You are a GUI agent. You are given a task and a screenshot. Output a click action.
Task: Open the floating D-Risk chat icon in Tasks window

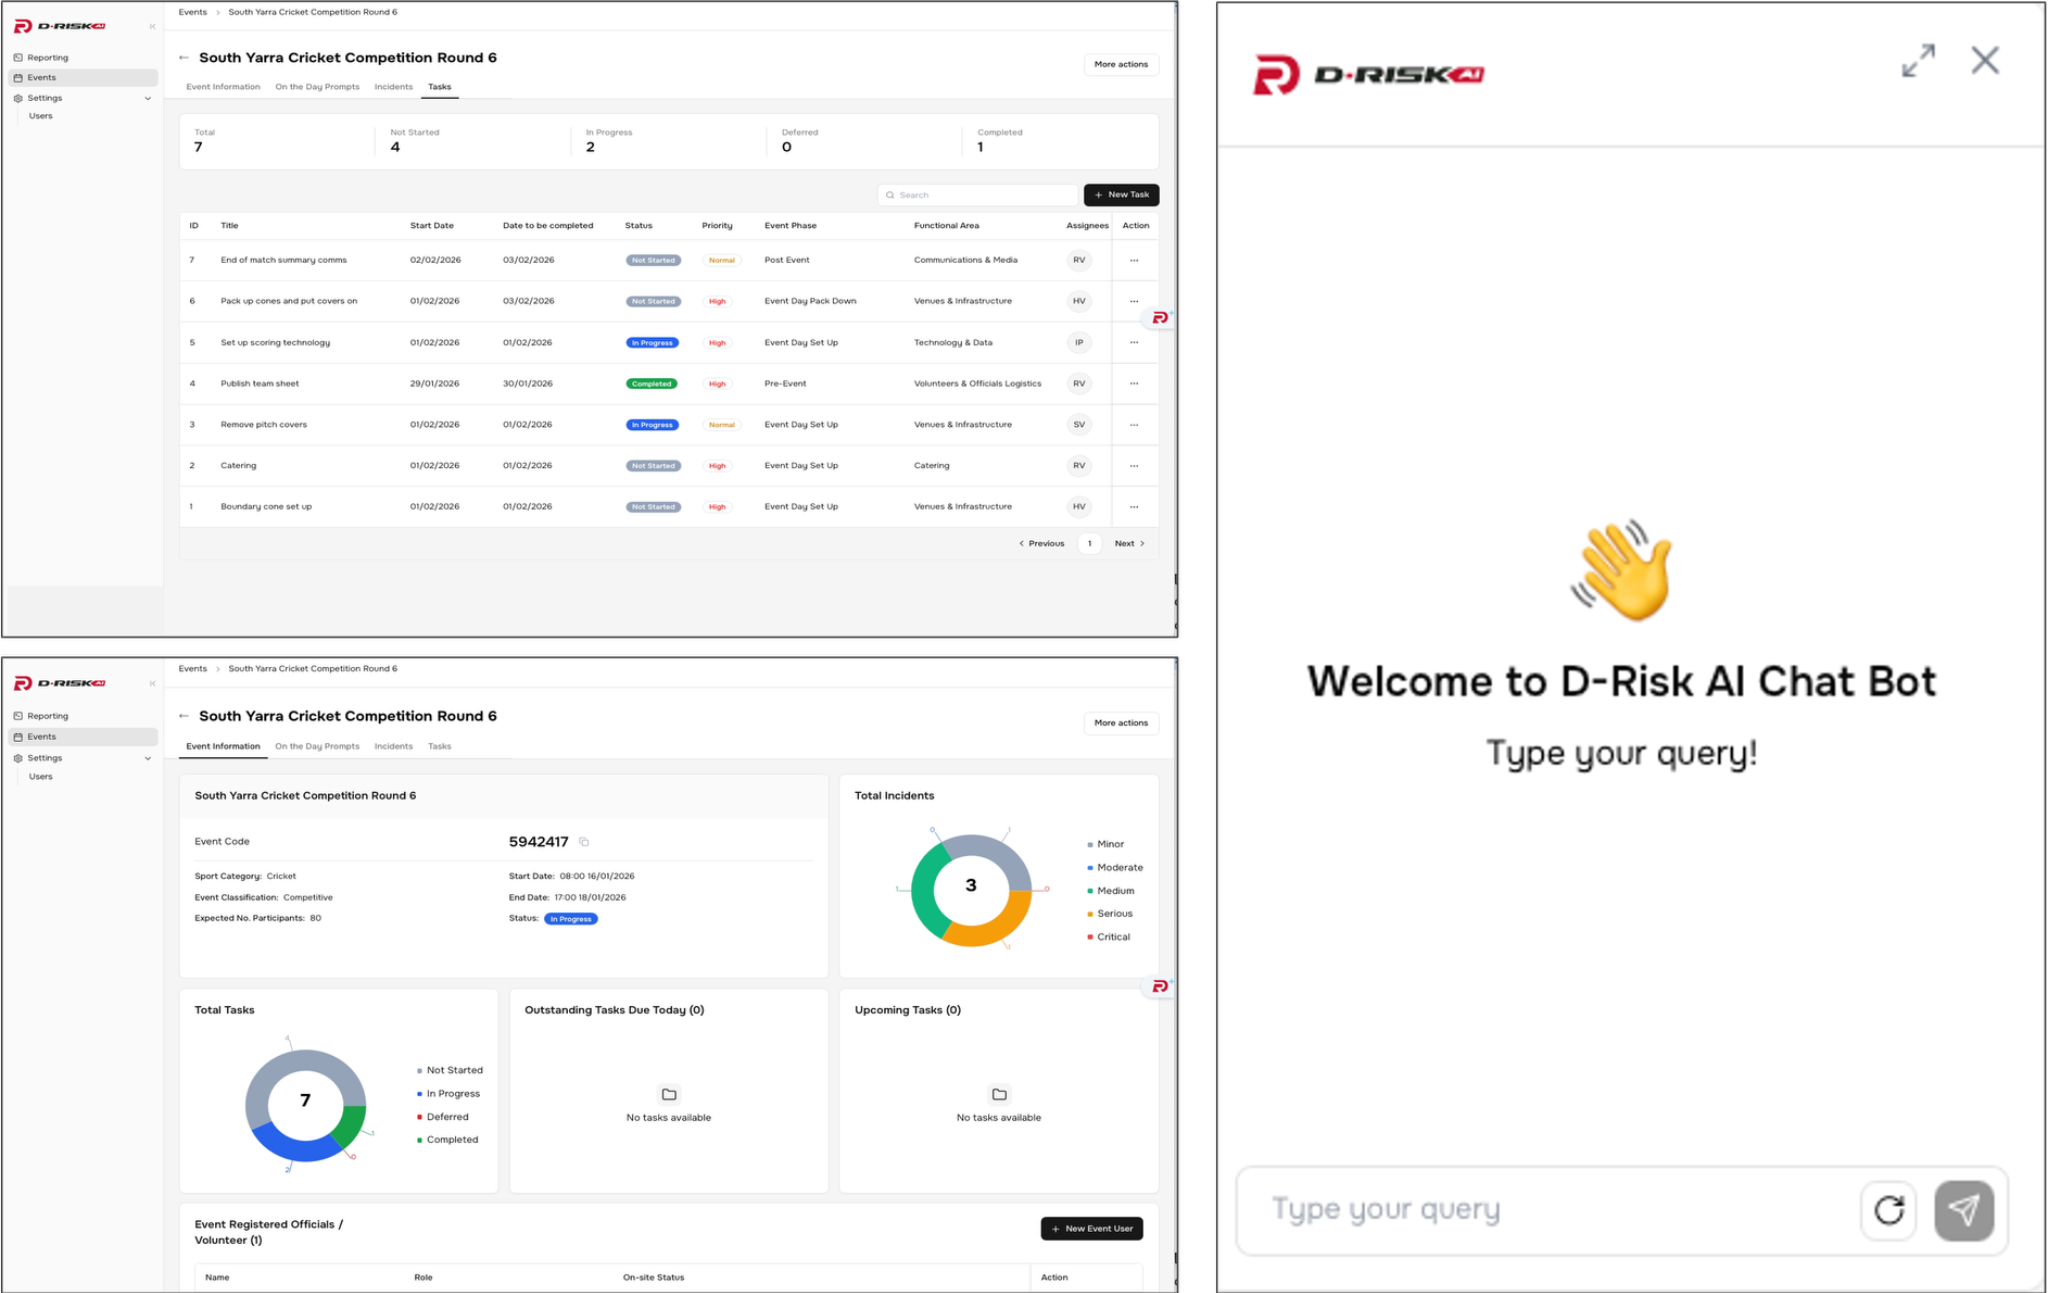click(x=1160, y=318)
